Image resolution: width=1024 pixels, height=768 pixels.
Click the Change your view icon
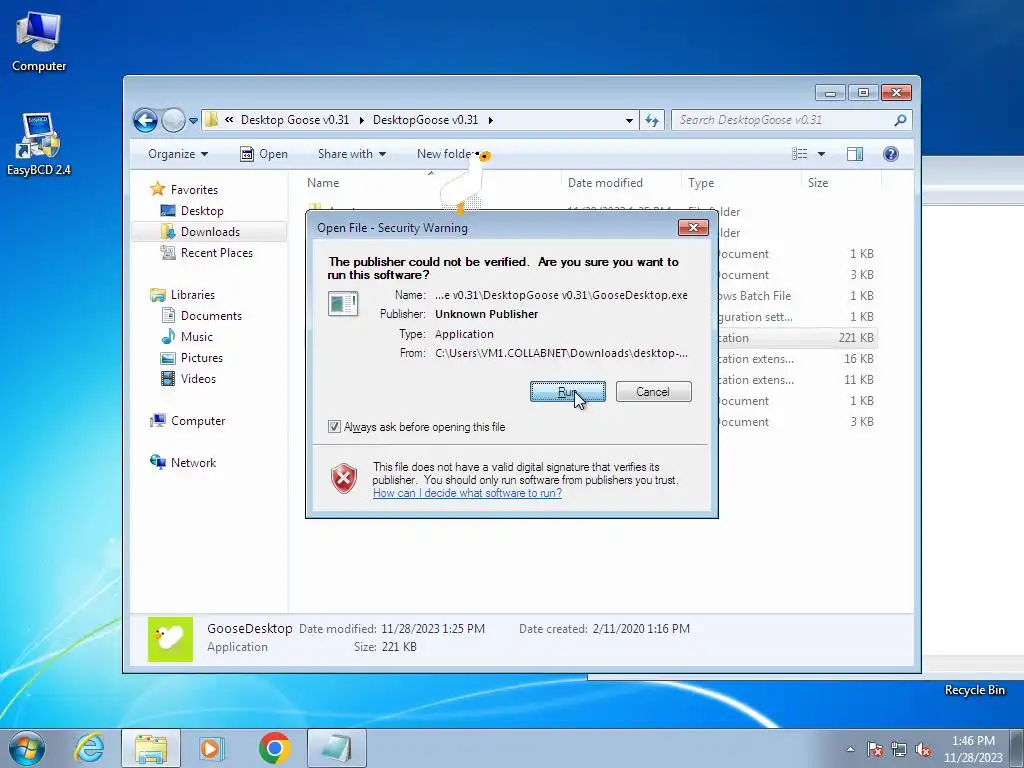[x=799, y=154]
